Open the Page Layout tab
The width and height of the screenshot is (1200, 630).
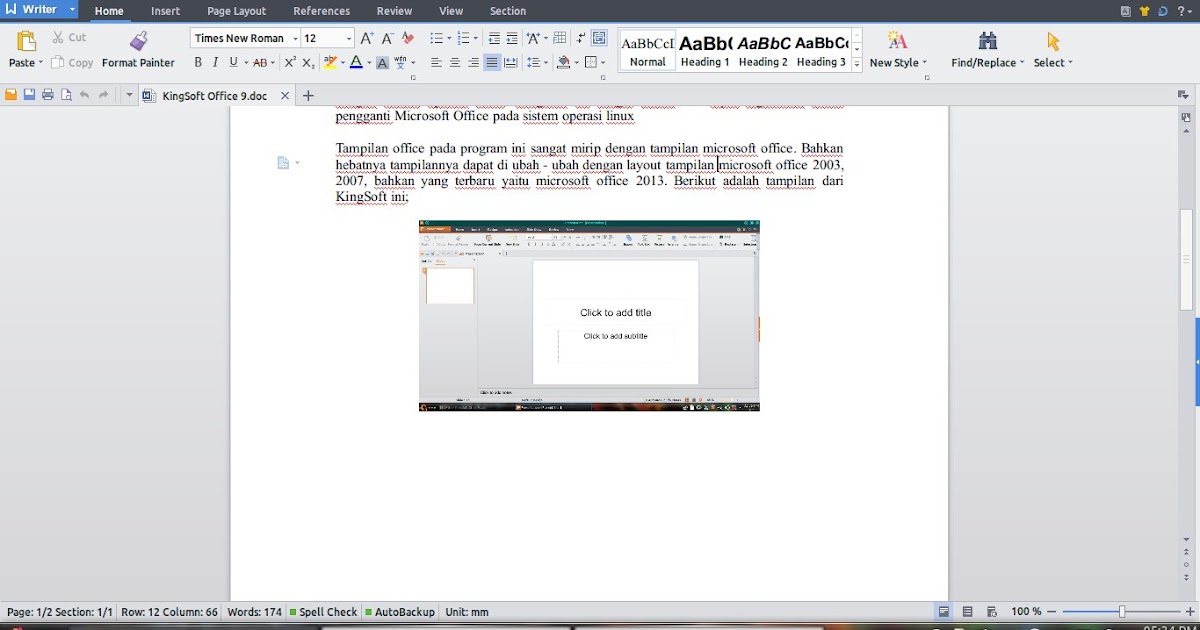click(x=237, y=11)
